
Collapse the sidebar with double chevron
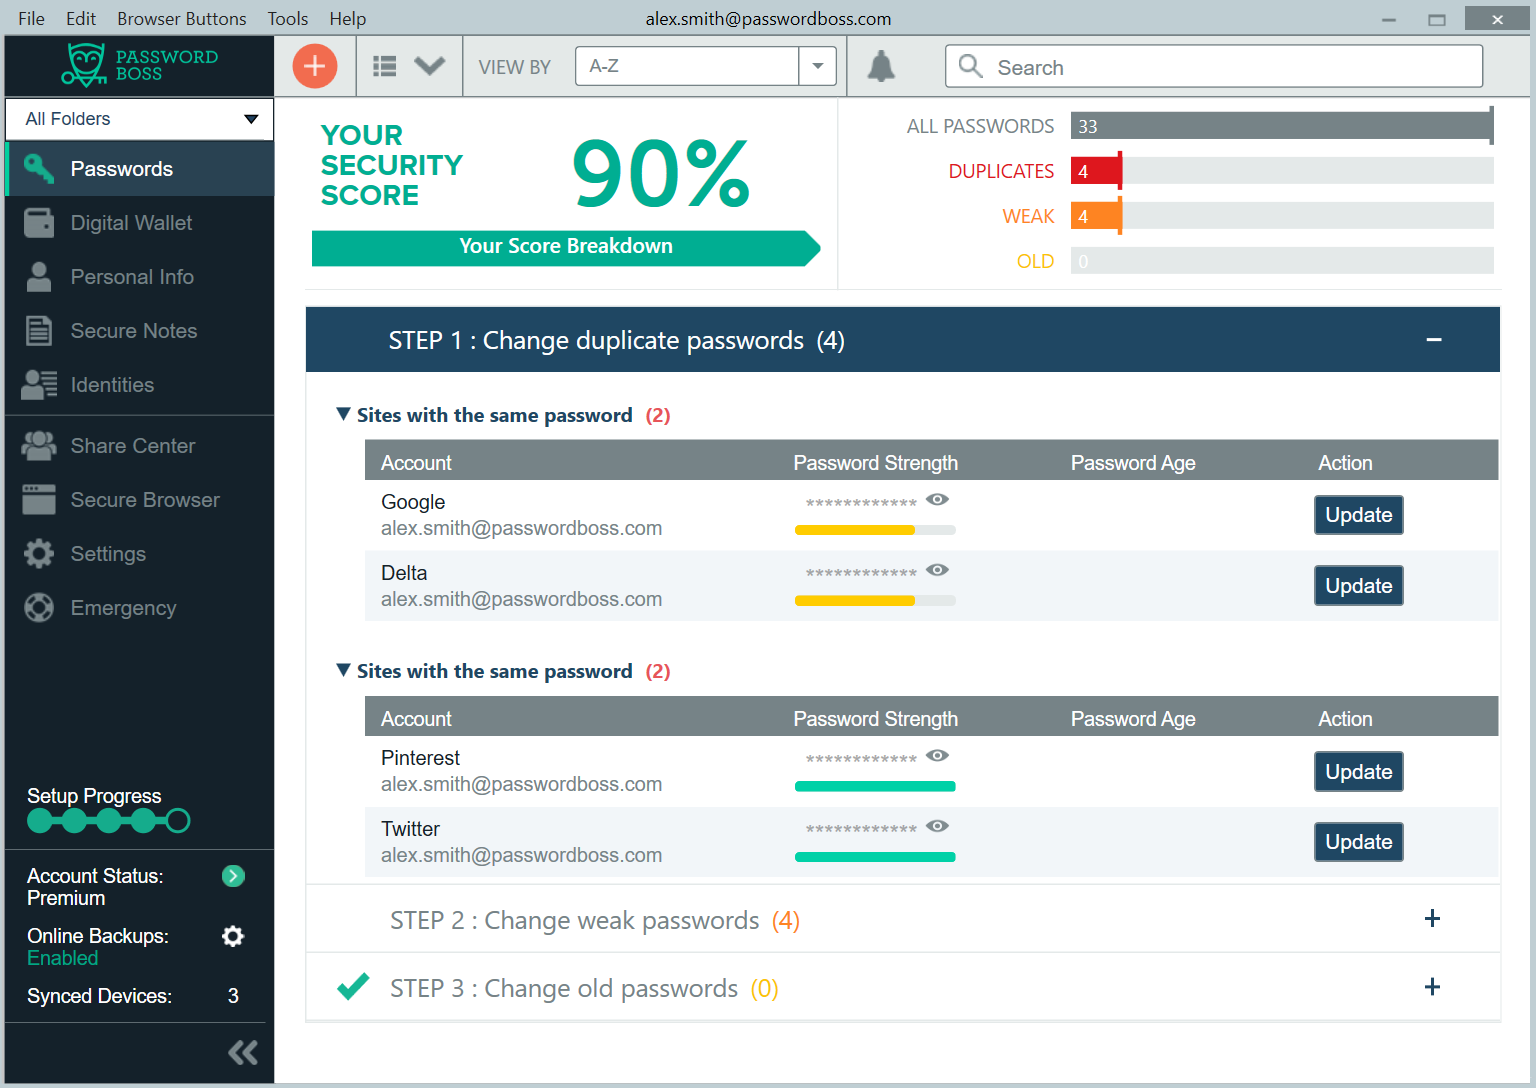[x=243, y=1052]
